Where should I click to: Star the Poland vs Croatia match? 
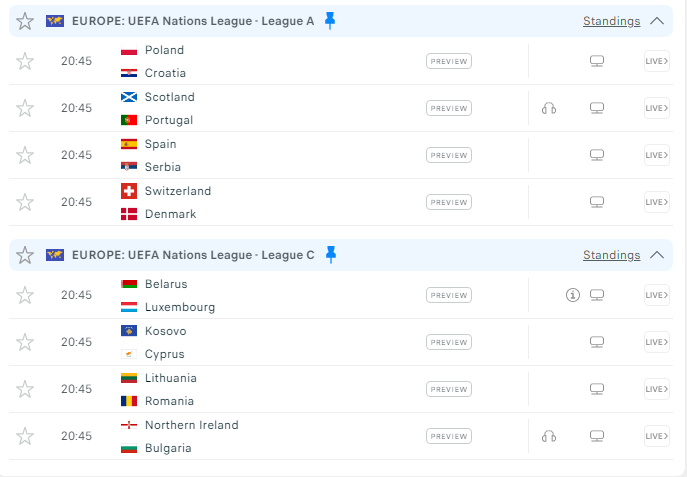tap(25, 61)
